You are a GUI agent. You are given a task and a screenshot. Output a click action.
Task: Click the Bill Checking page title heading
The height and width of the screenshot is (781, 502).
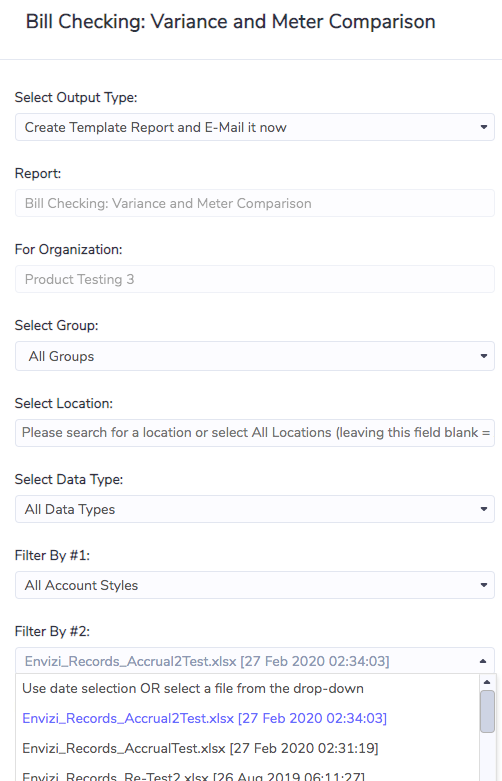231,21
